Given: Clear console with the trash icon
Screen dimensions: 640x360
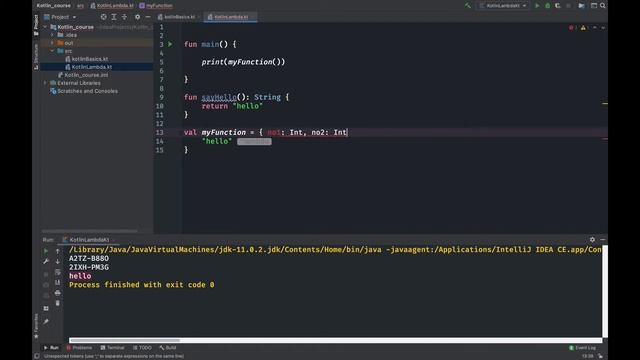Looking at the screenshot, I should tap(58, 303).
